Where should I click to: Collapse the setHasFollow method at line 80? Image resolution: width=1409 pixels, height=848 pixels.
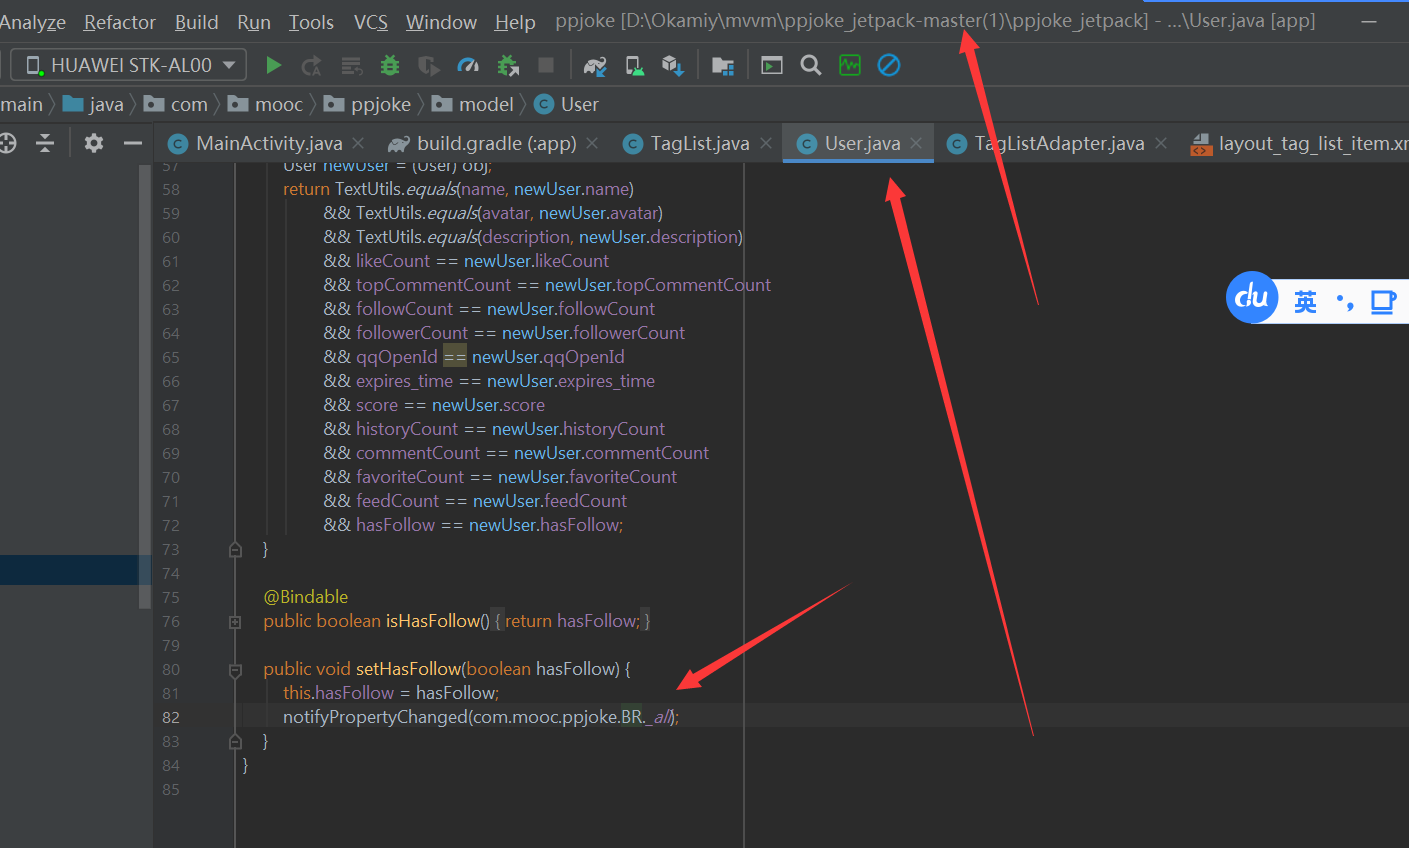coord(235,670)
